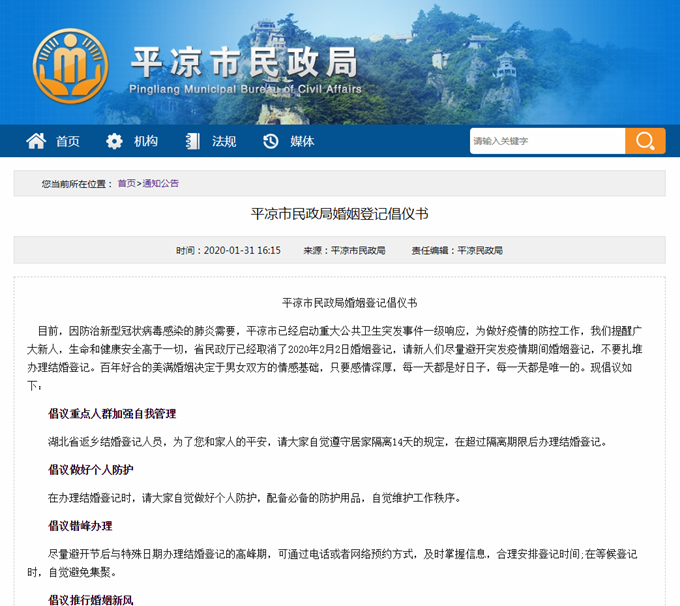Viewport: 680px width, 606px height.
Task: Click the 平凉市民政局 header title
Action: point(244,62)
